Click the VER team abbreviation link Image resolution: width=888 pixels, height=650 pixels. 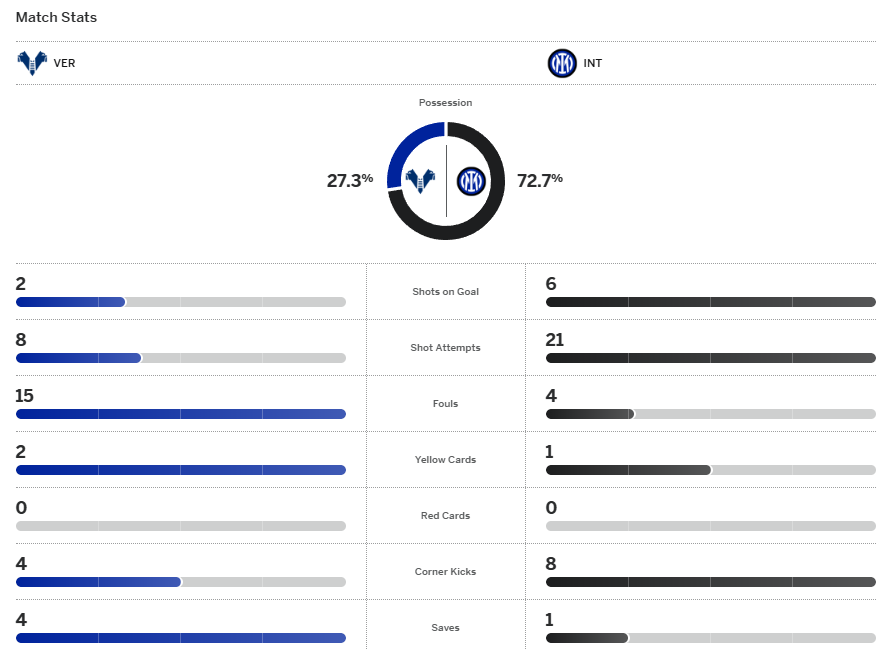coord(64,64)
